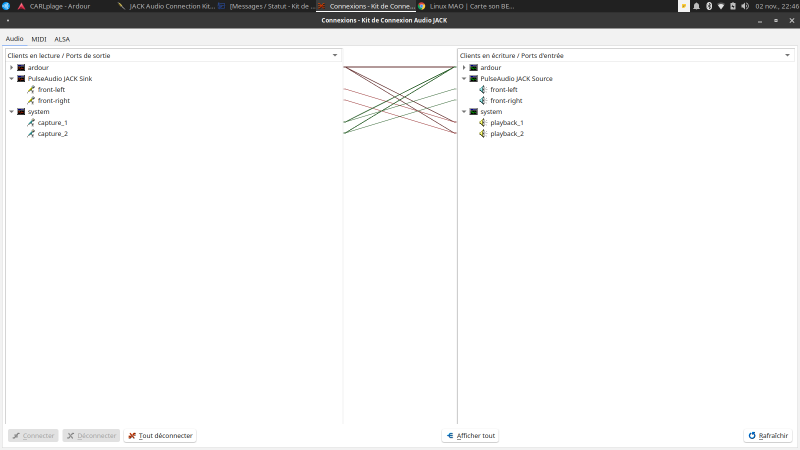Open network Wi-Fi icon in system tray

pos(721,6)
